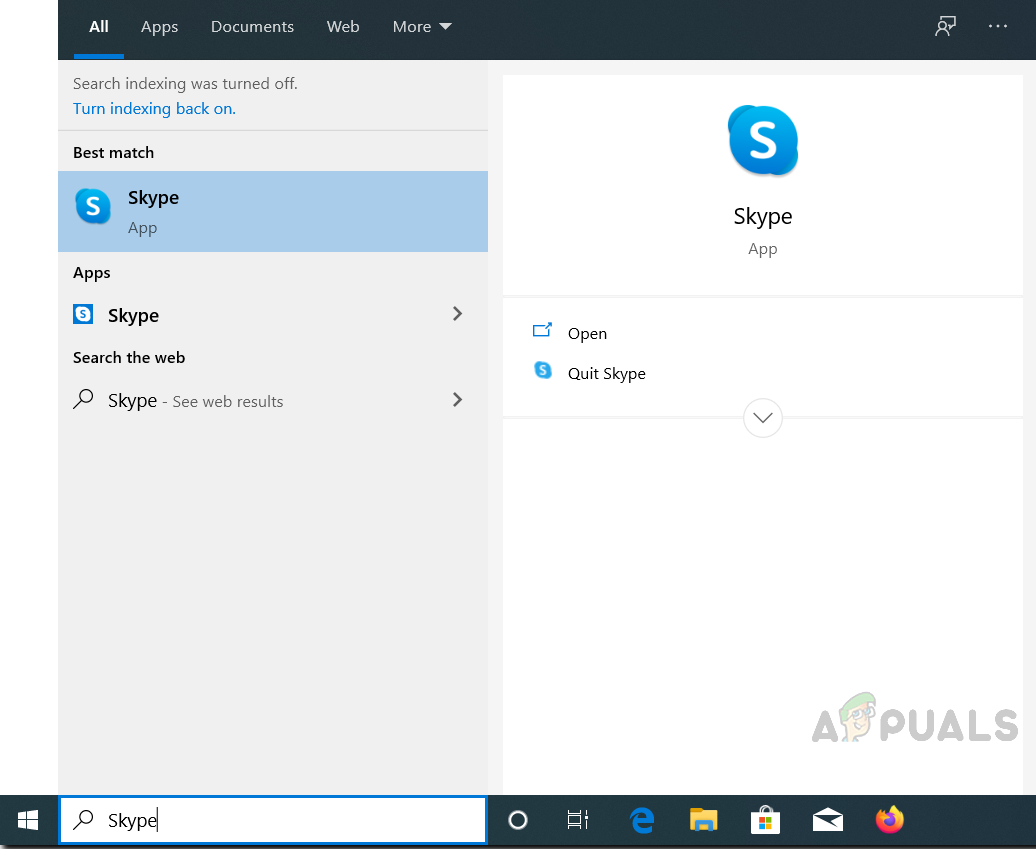Viewport: 1036px width, 849px height.
Task: Switch to the Apps tab
Action: [159, 27]
